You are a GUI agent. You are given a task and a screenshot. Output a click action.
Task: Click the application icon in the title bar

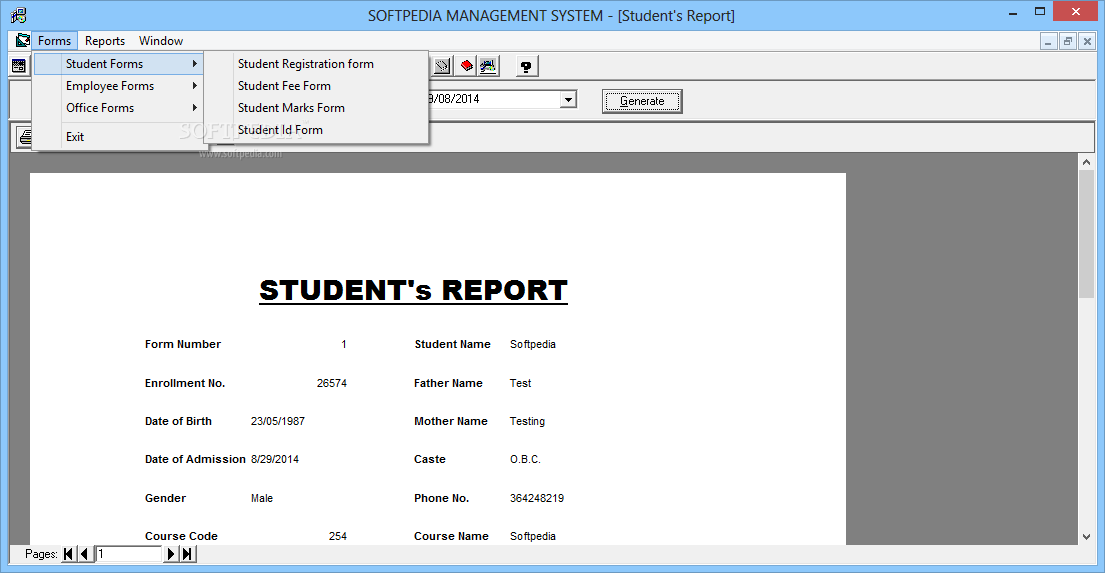[19, 15]
